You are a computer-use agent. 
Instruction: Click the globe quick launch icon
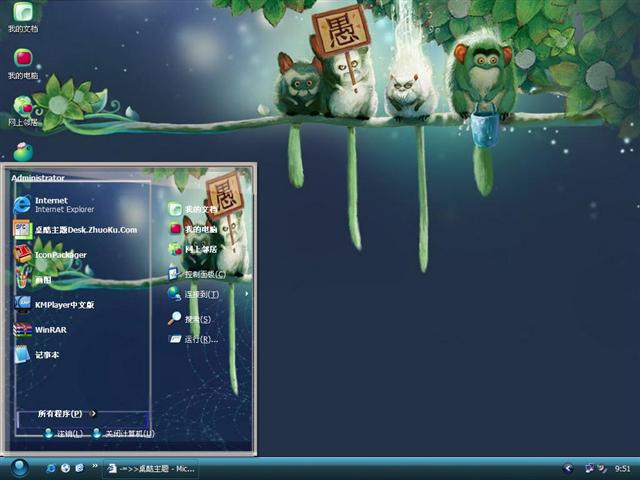point(65,469)
